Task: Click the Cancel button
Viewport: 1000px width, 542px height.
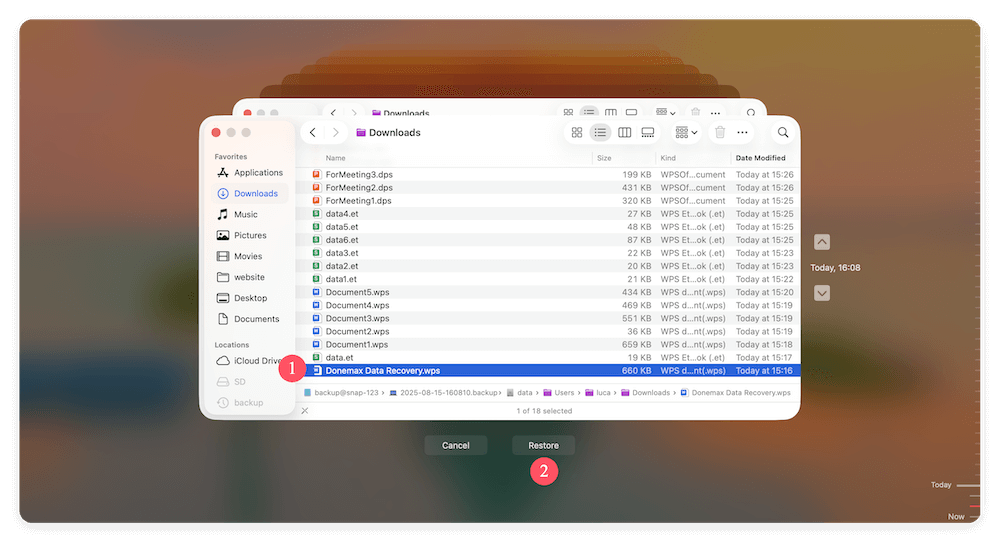Action: tap(455, 446)
